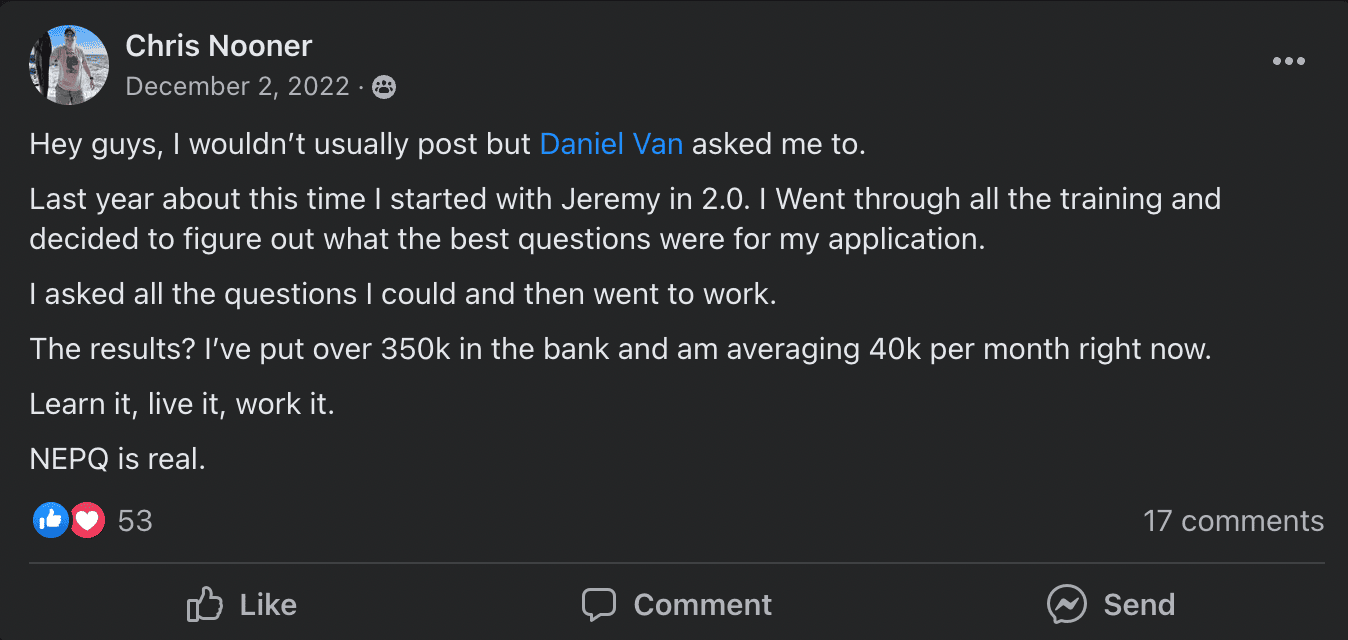Open the Chris Nooner profile name link
This screenshot has height=640, width=1348.
pyautogui.click(x=219, y=46)
